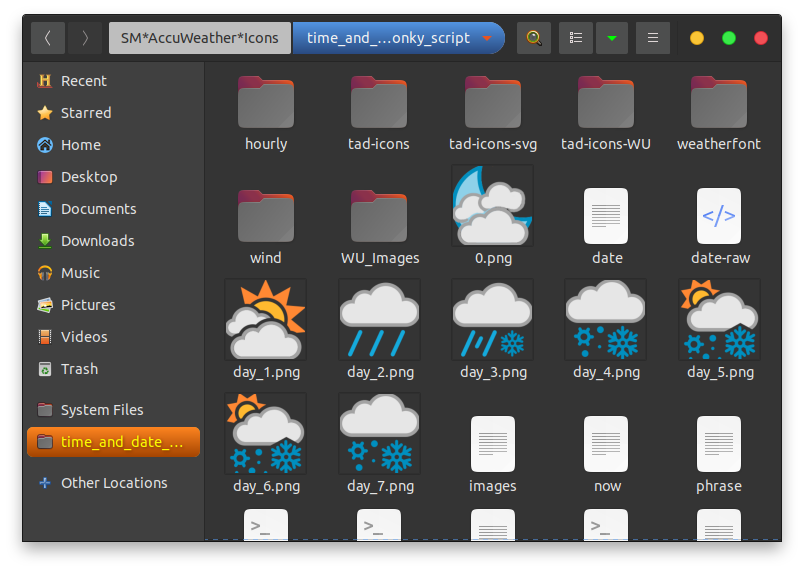Select the day_5.png thumbnail
Image resolution: width=804 pixels, height=572 pixels.
tap(719, 319)
